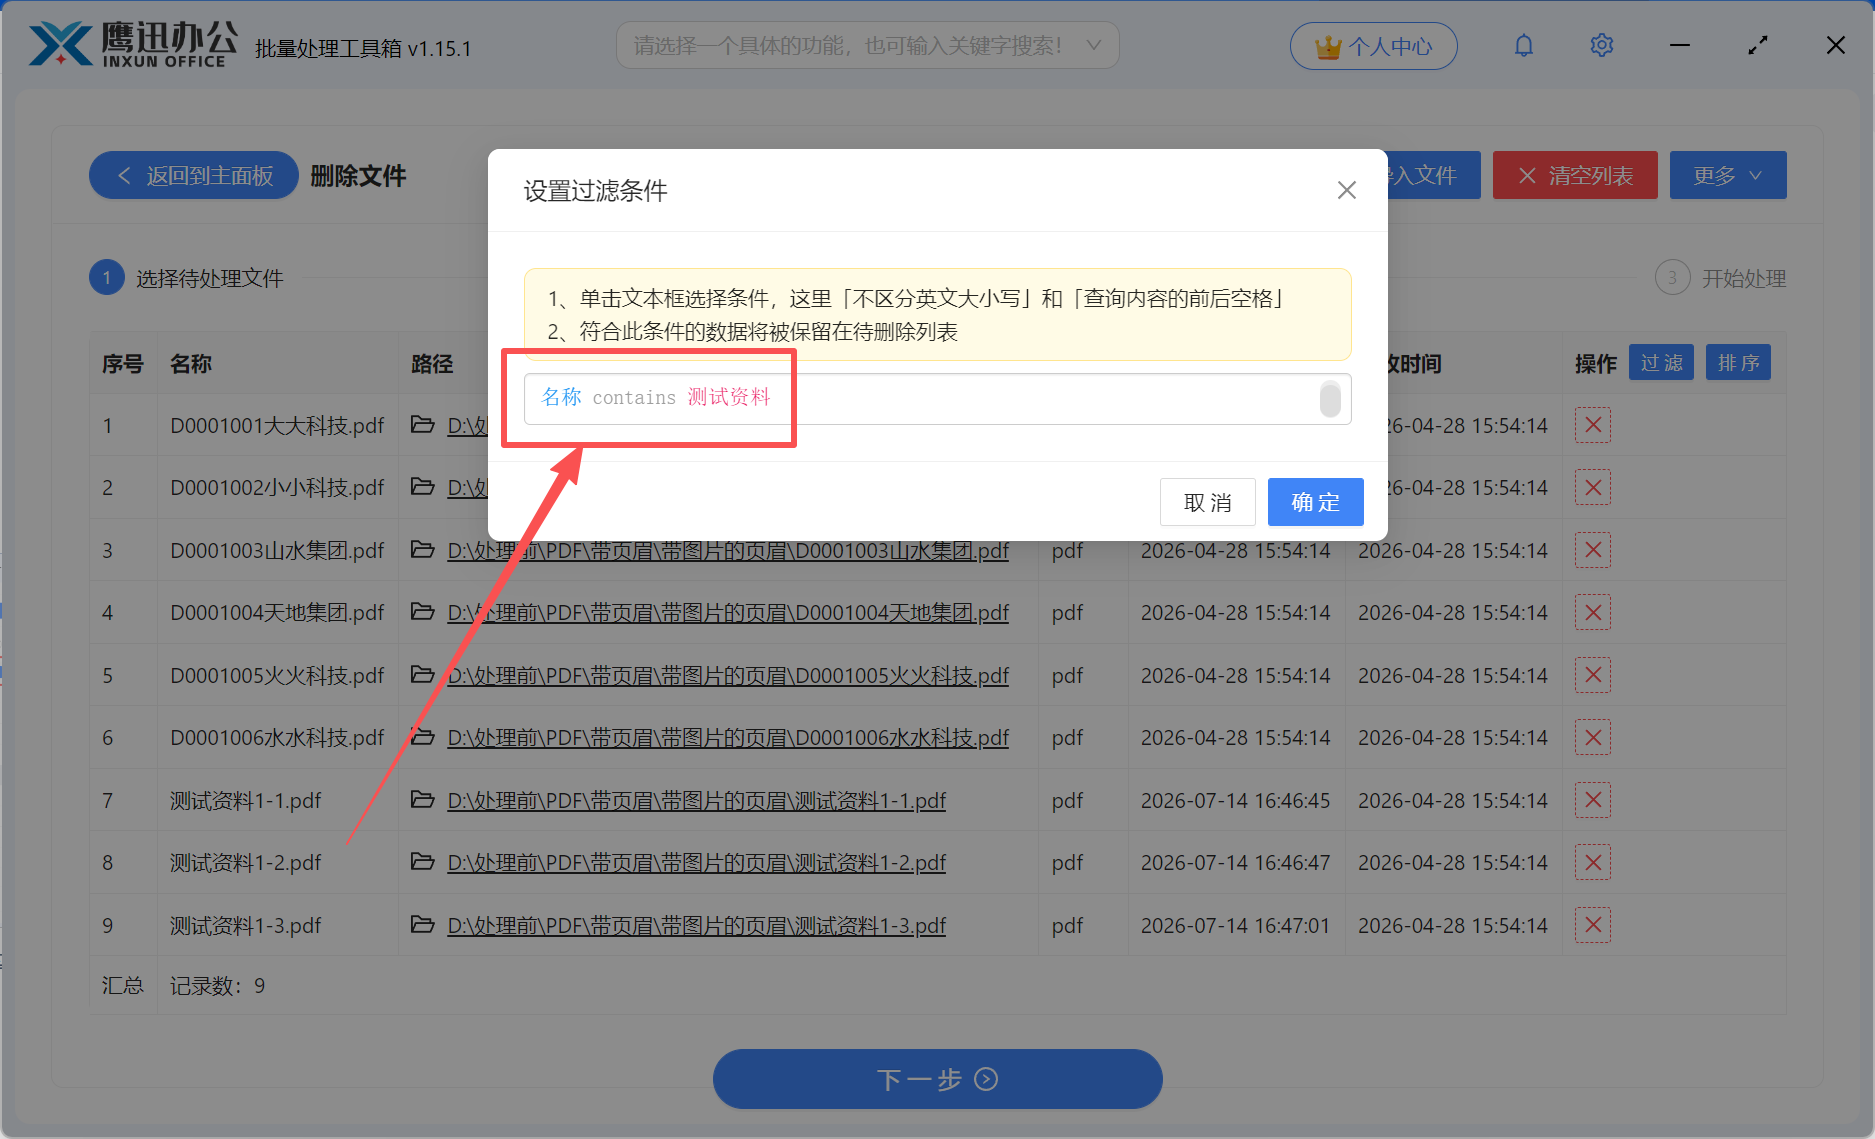Screen dimensions: 1875x1139
Task: Open the notification bell
Action: [x=1523, y=46]
